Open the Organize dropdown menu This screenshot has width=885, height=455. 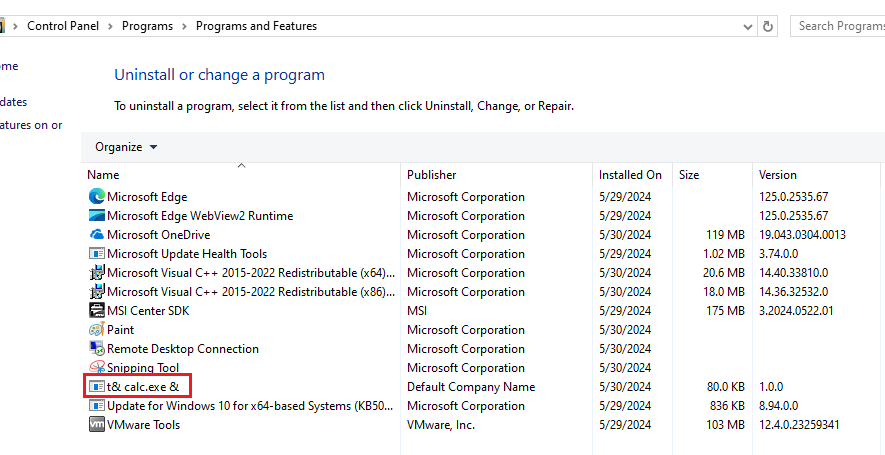coord(126,147)
